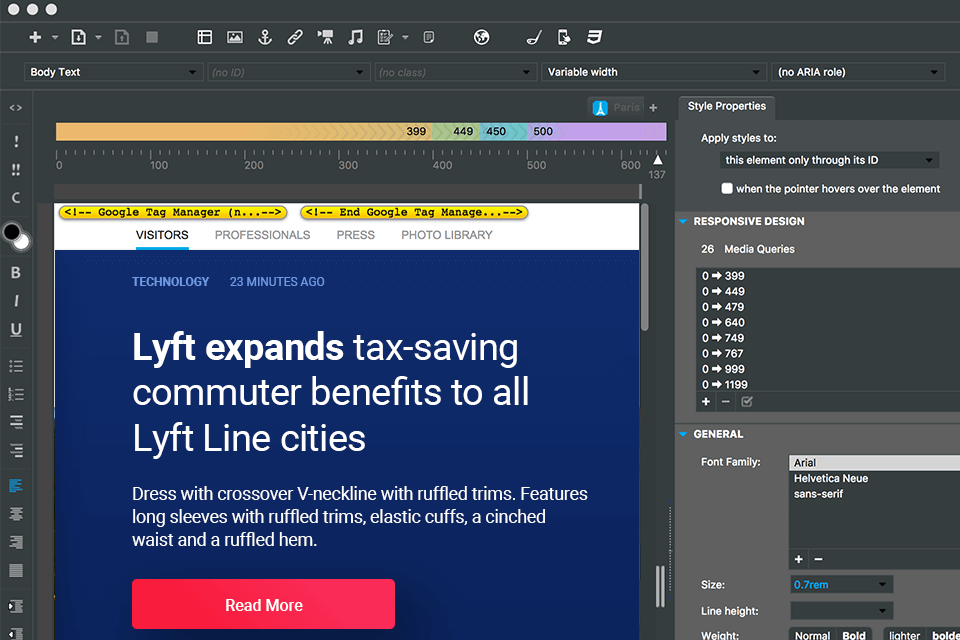Click the 500 purple breakpoint segment
The width and height of the screenshot is (960, 640).
(597, 132)
